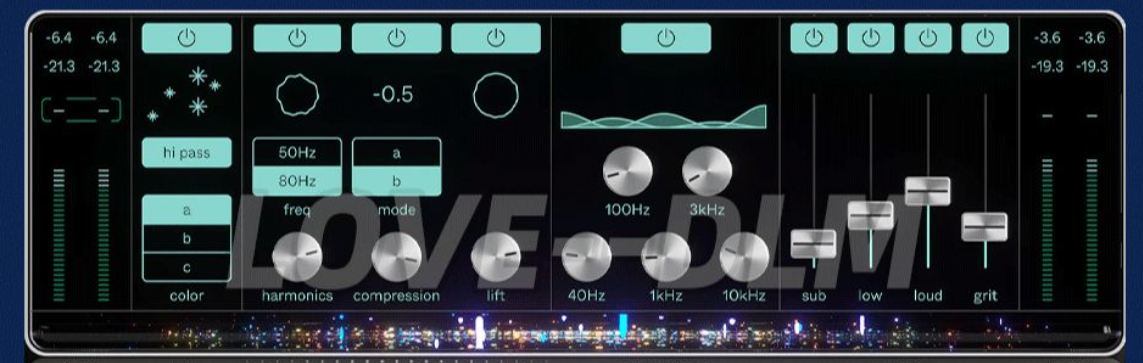Viewport: 1143px width, 363px height.
Task: Toggle the loud fader power button
Action: [928, 38]
